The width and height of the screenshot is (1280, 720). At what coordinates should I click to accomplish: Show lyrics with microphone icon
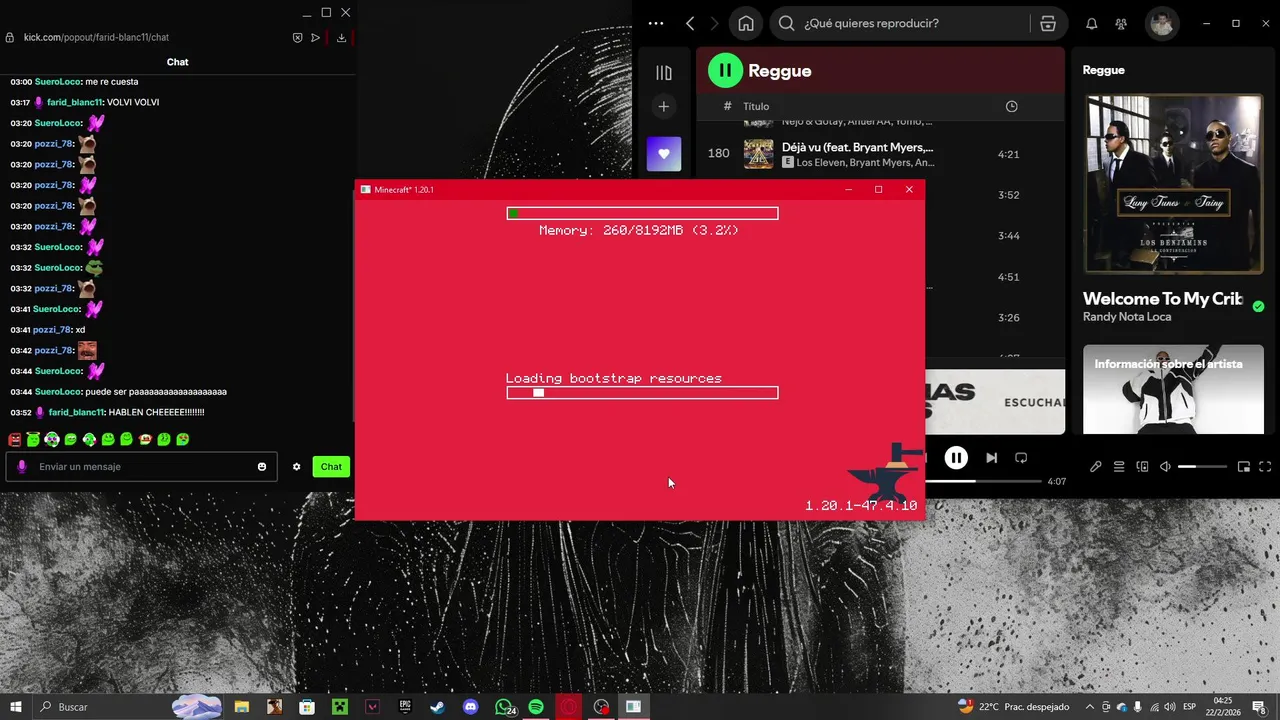1096,467
